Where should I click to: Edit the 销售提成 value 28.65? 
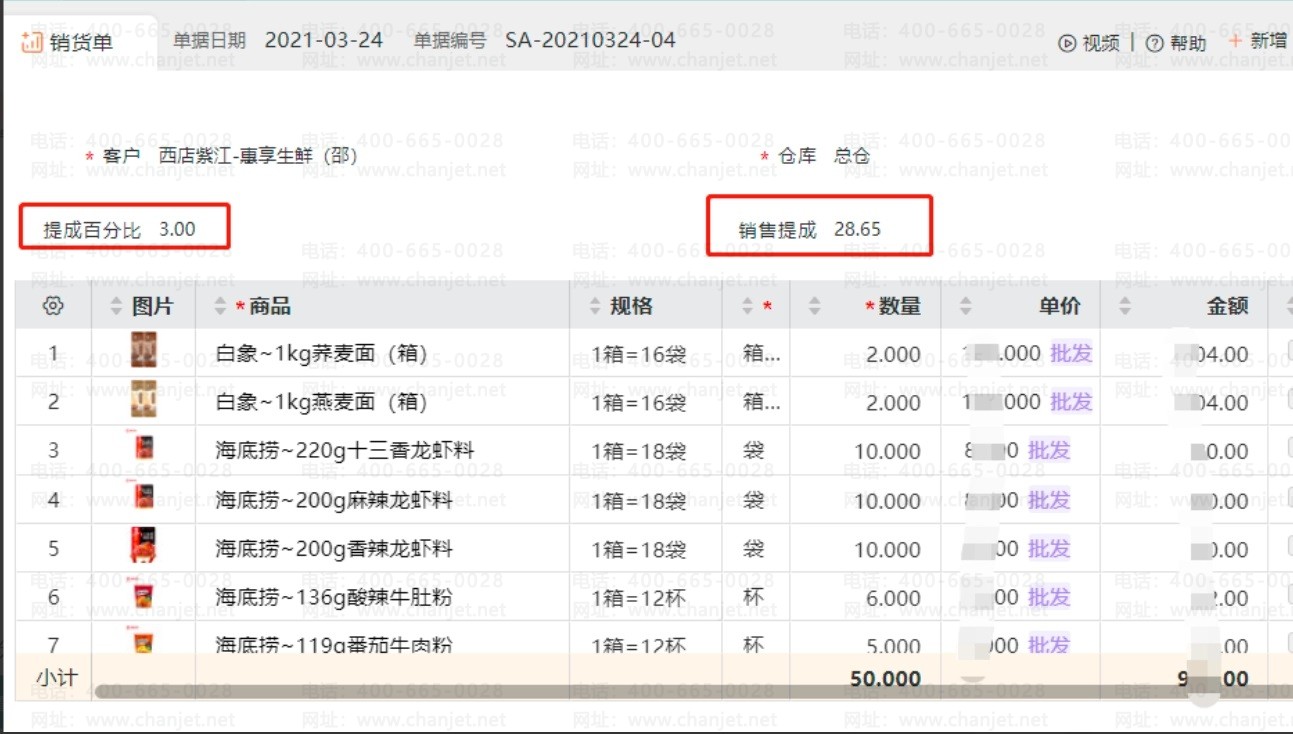[x=858, y=229]
